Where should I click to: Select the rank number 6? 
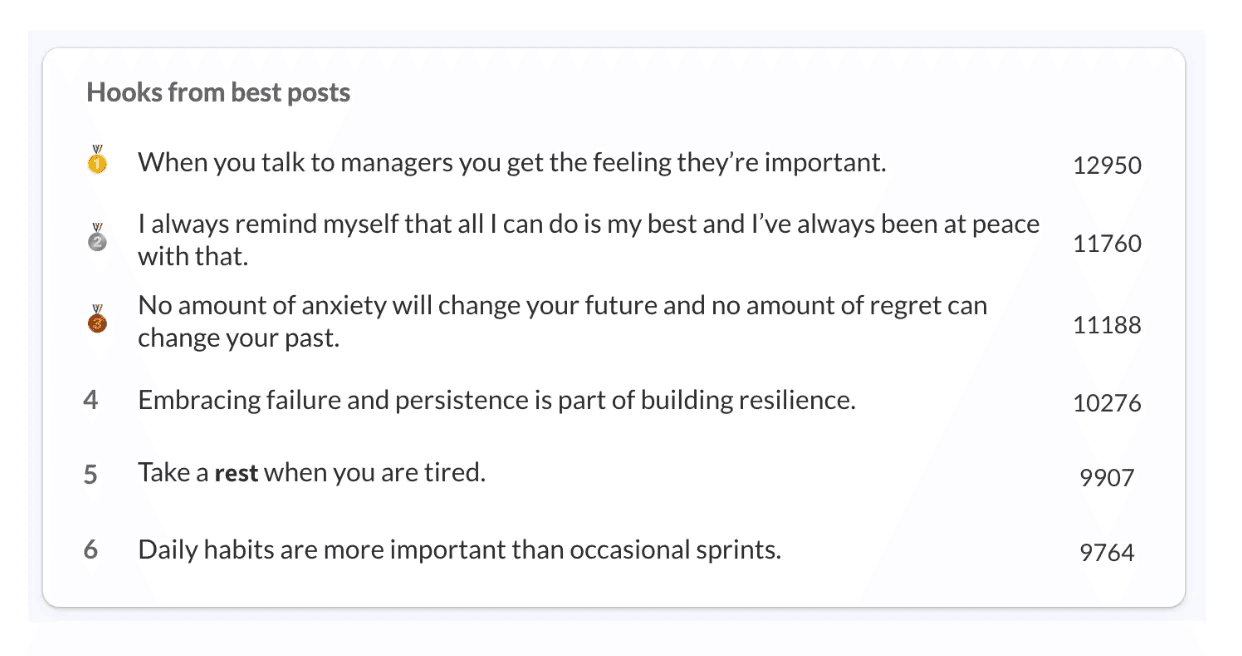point(91,549)
